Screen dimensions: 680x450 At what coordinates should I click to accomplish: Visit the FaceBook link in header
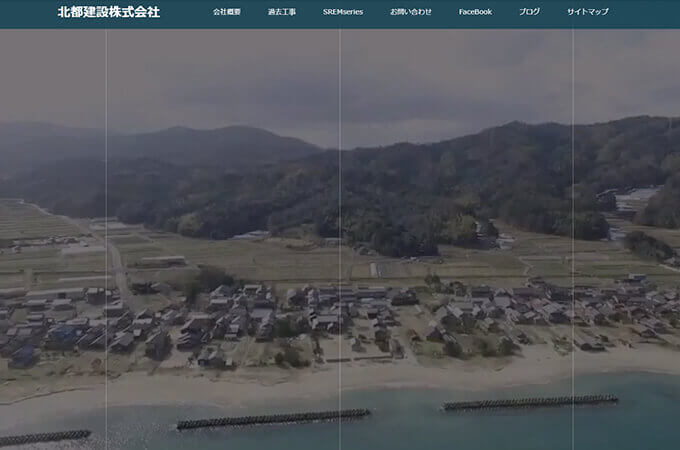[475, 12]
